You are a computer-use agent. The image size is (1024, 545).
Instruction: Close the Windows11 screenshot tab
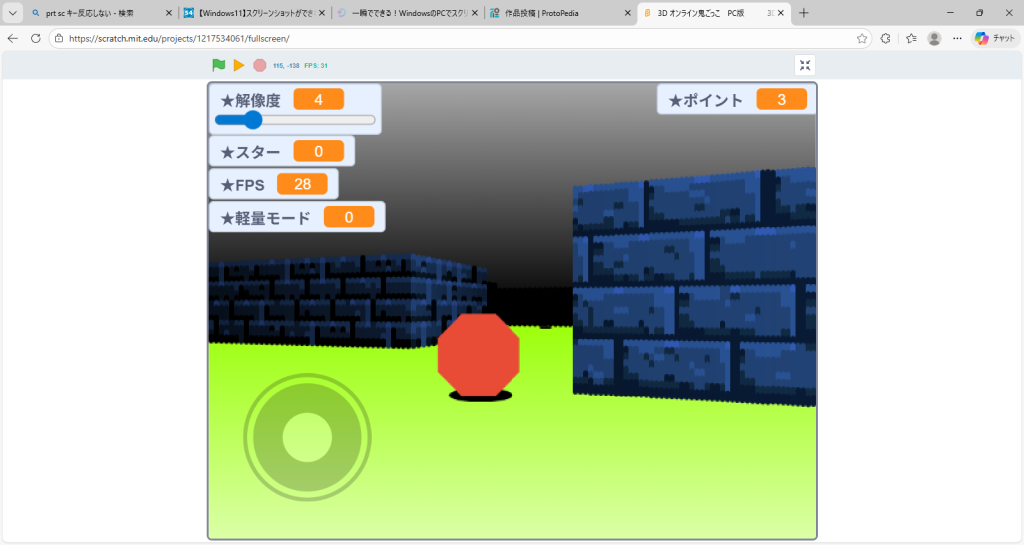point(321,13)
